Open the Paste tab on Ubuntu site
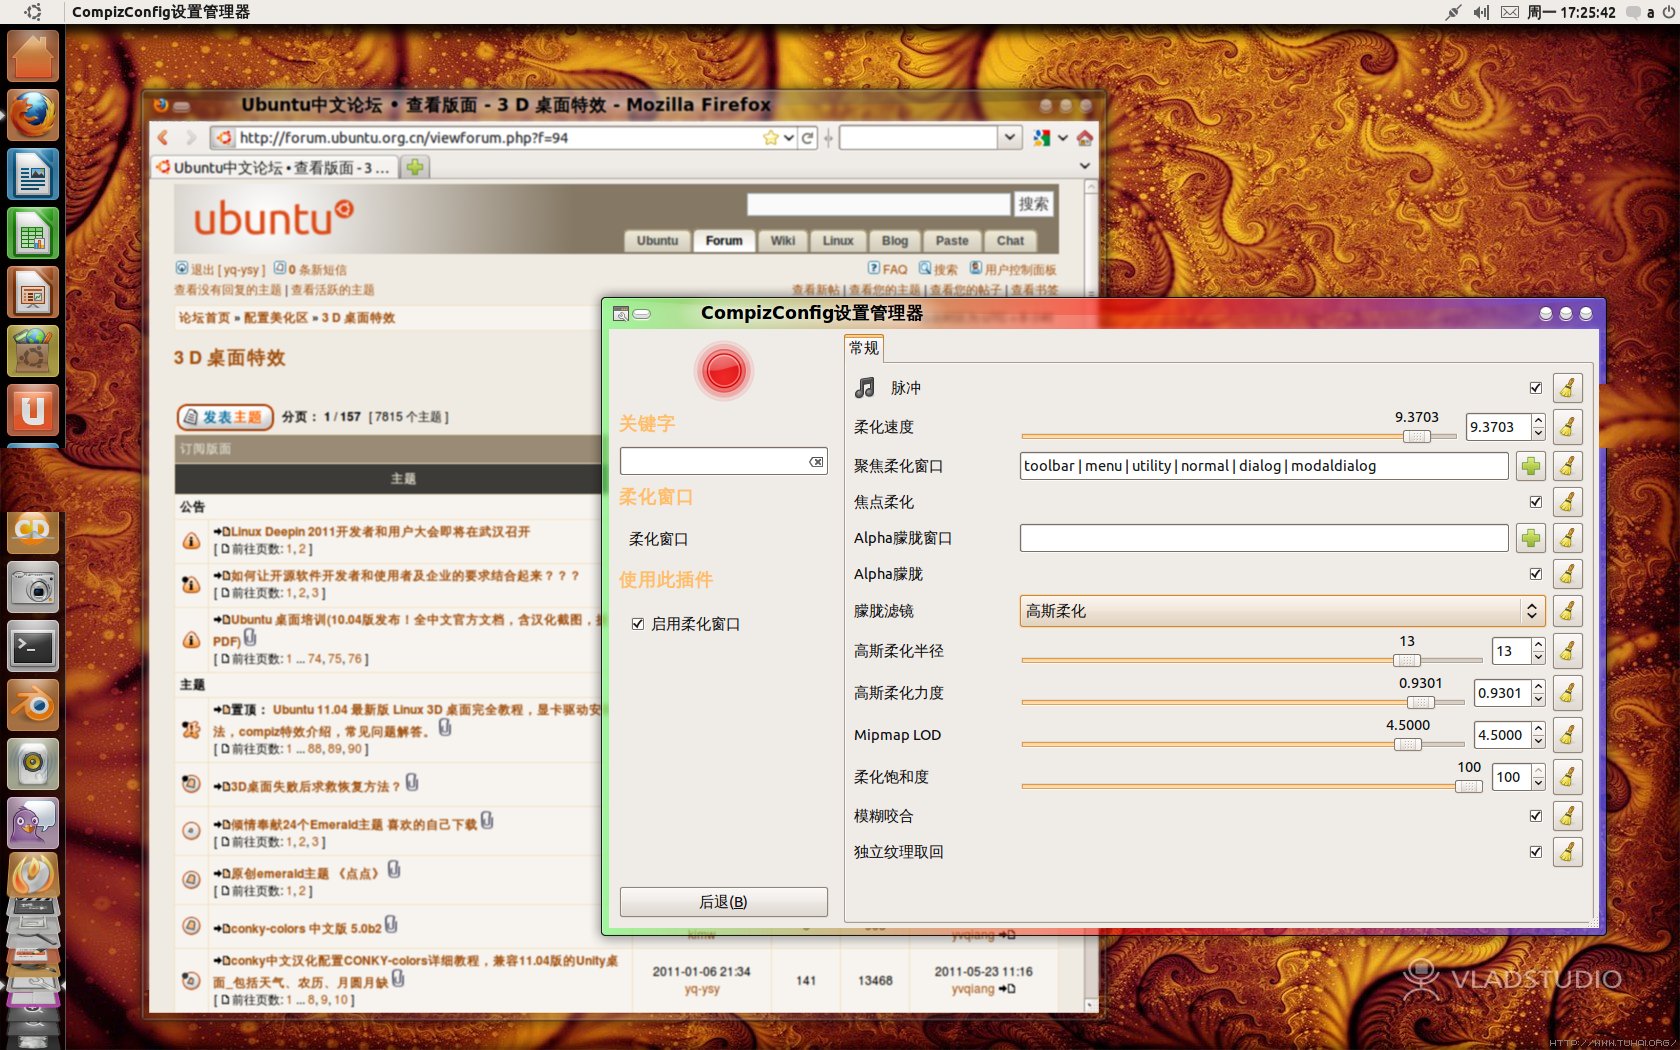The image size is (1680, 1050). click(x=952, y=241)
